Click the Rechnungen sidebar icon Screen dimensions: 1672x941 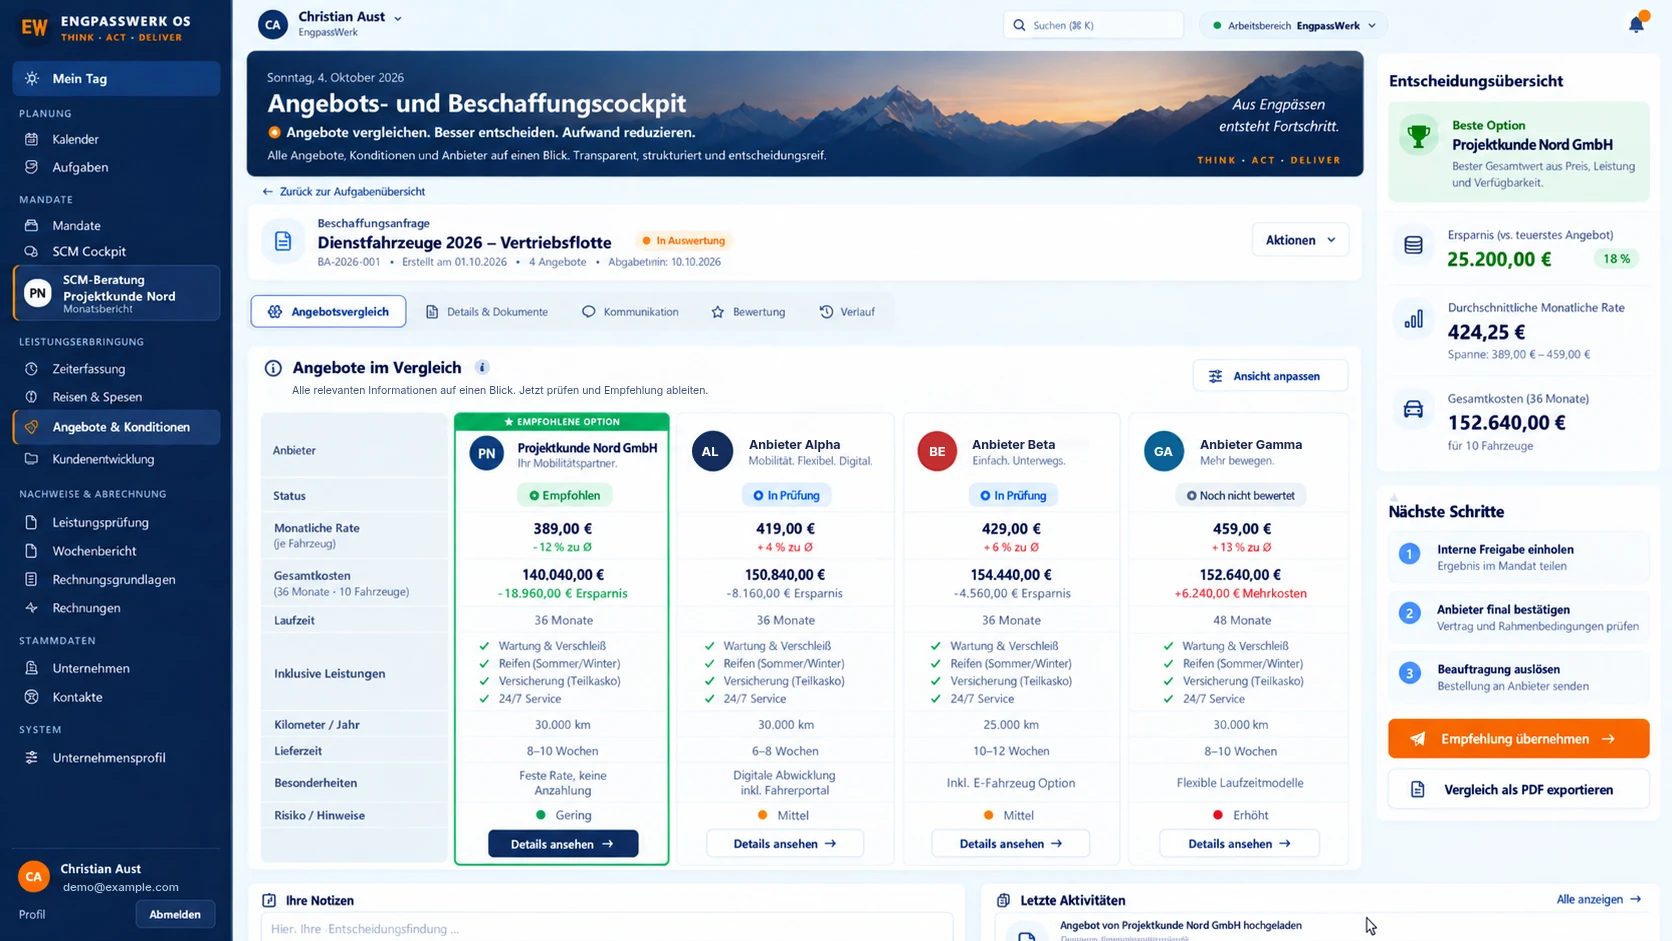pyautogui.click(x=32, y=608)
